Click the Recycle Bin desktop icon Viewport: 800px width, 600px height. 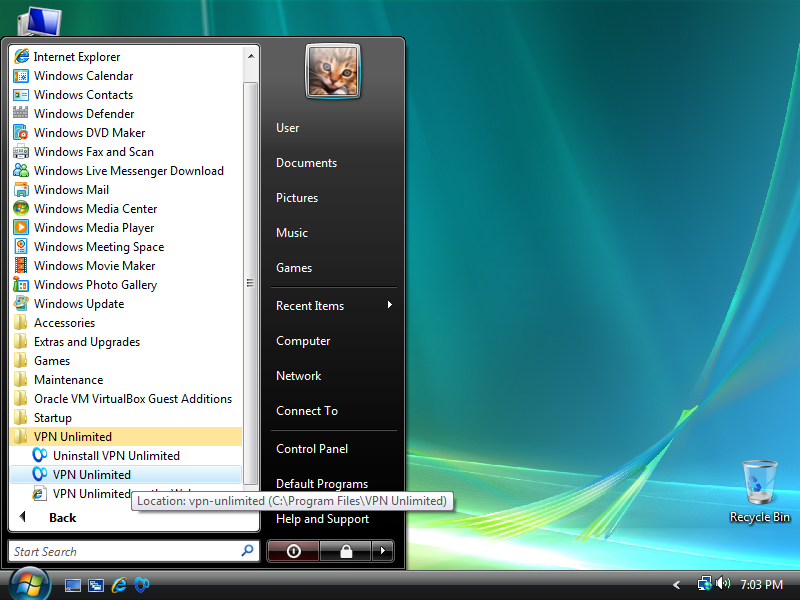[x=759, y=492]
